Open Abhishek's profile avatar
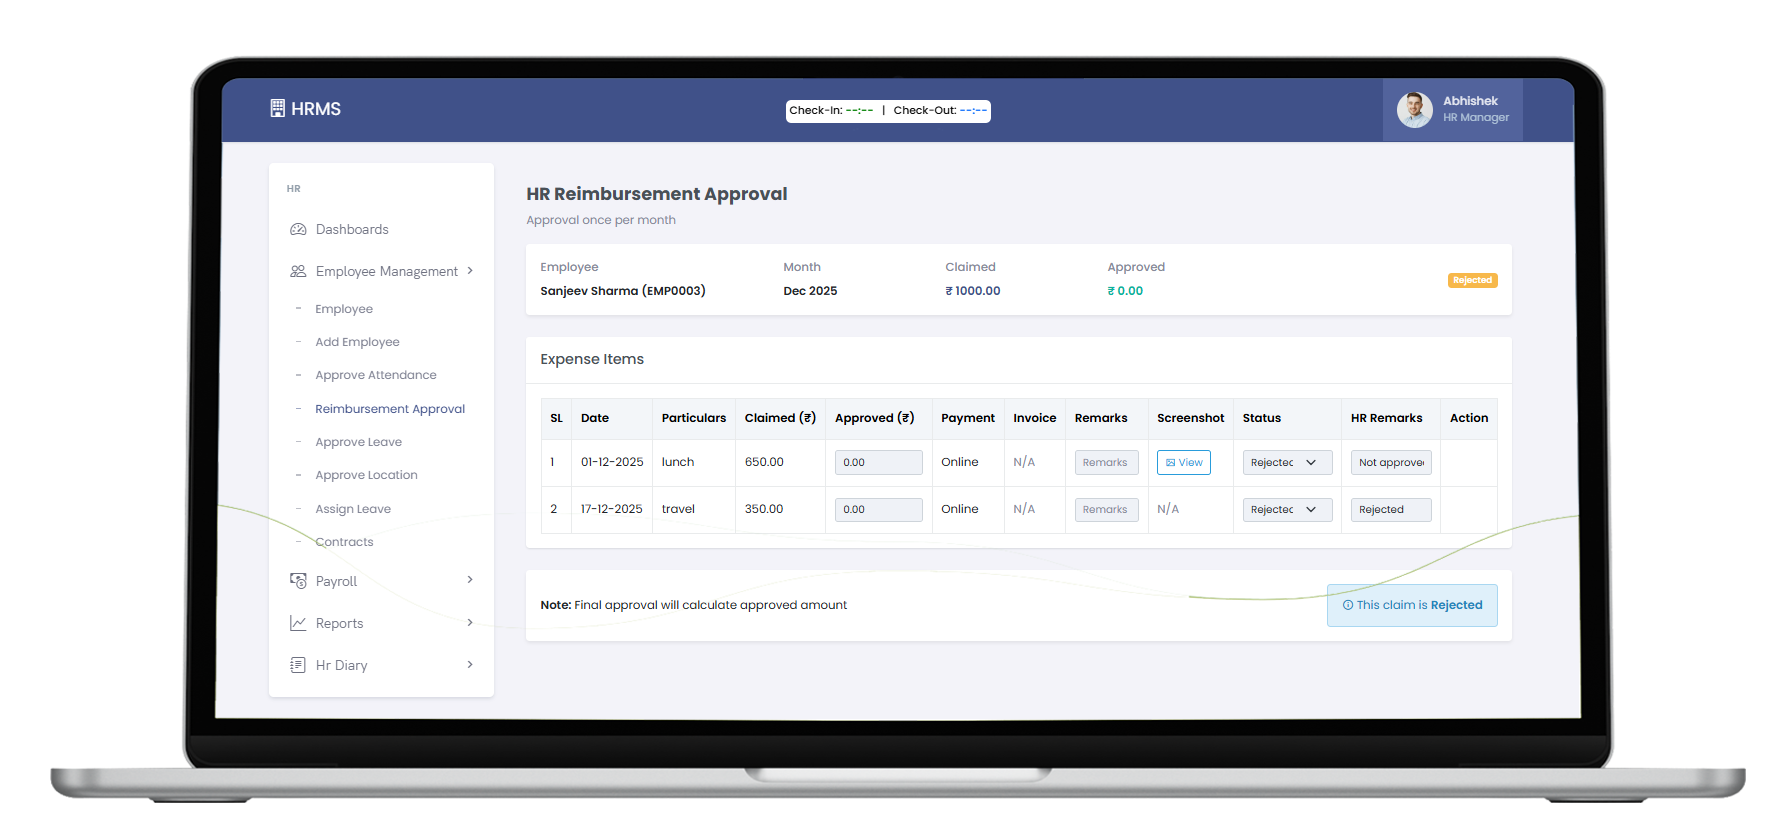The height and width of the screenshot is (834, 1770). [1414, 109]
